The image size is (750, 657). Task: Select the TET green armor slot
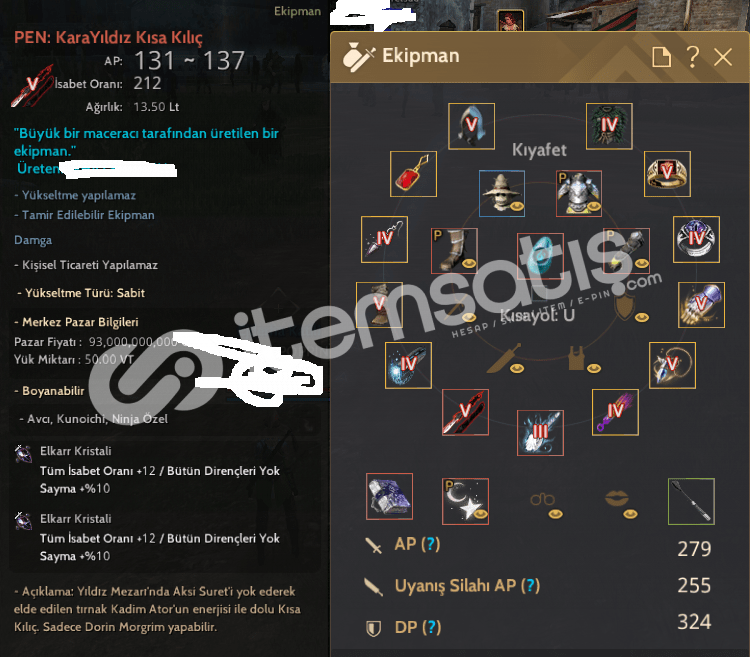point(609,126)
